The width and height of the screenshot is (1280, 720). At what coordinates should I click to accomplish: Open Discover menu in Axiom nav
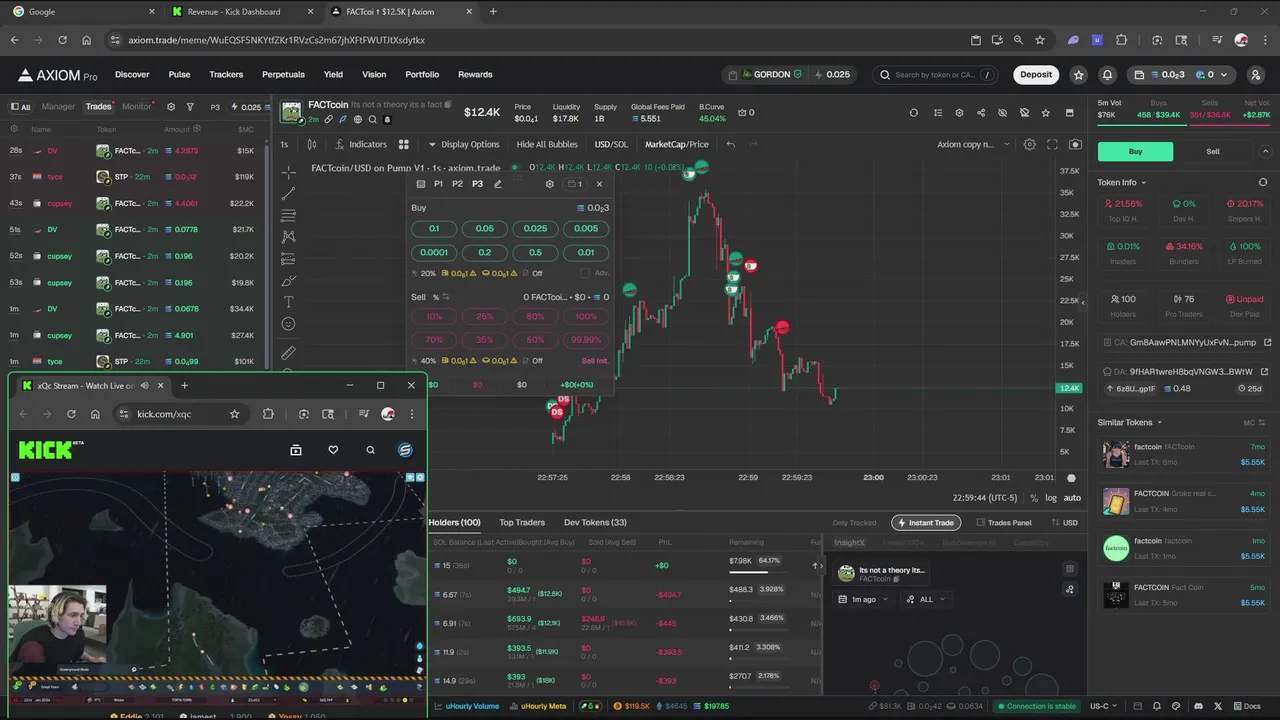click(132, 75)
